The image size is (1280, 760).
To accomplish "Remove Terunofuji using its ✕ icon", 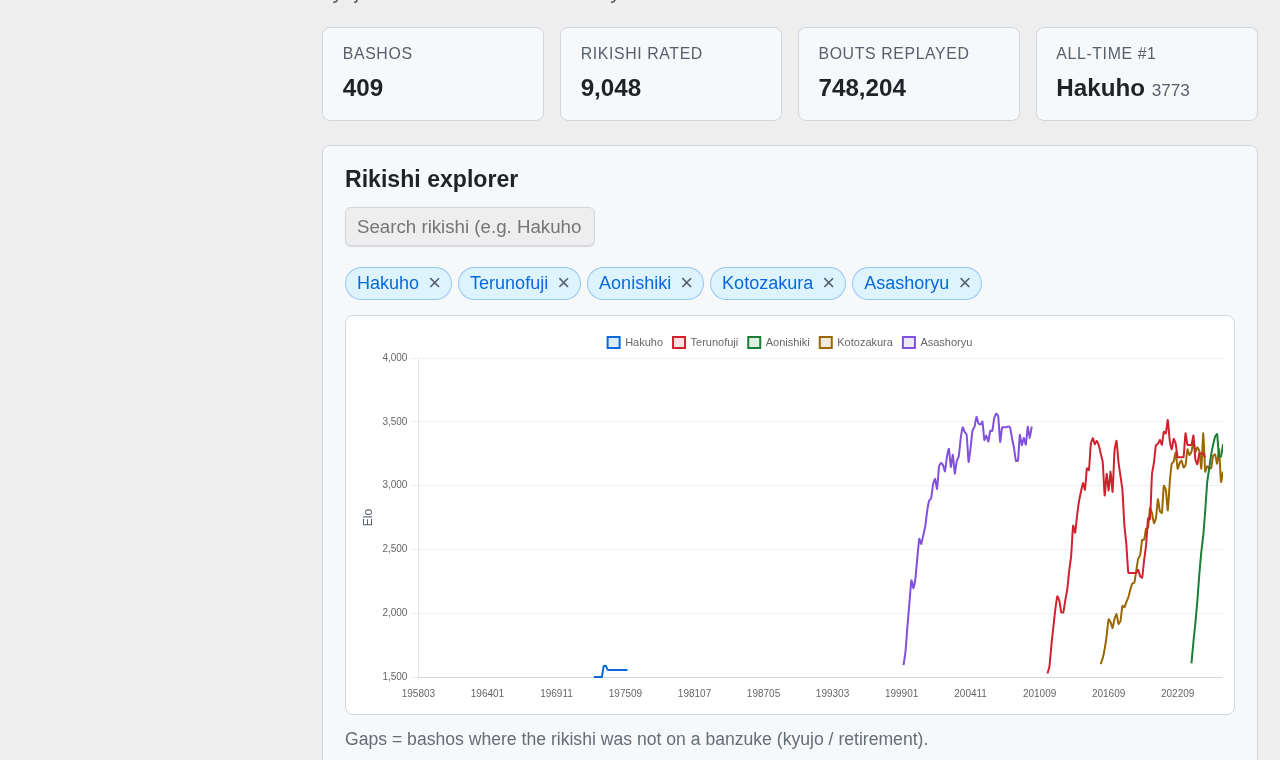I will click(x=564, y=283).
